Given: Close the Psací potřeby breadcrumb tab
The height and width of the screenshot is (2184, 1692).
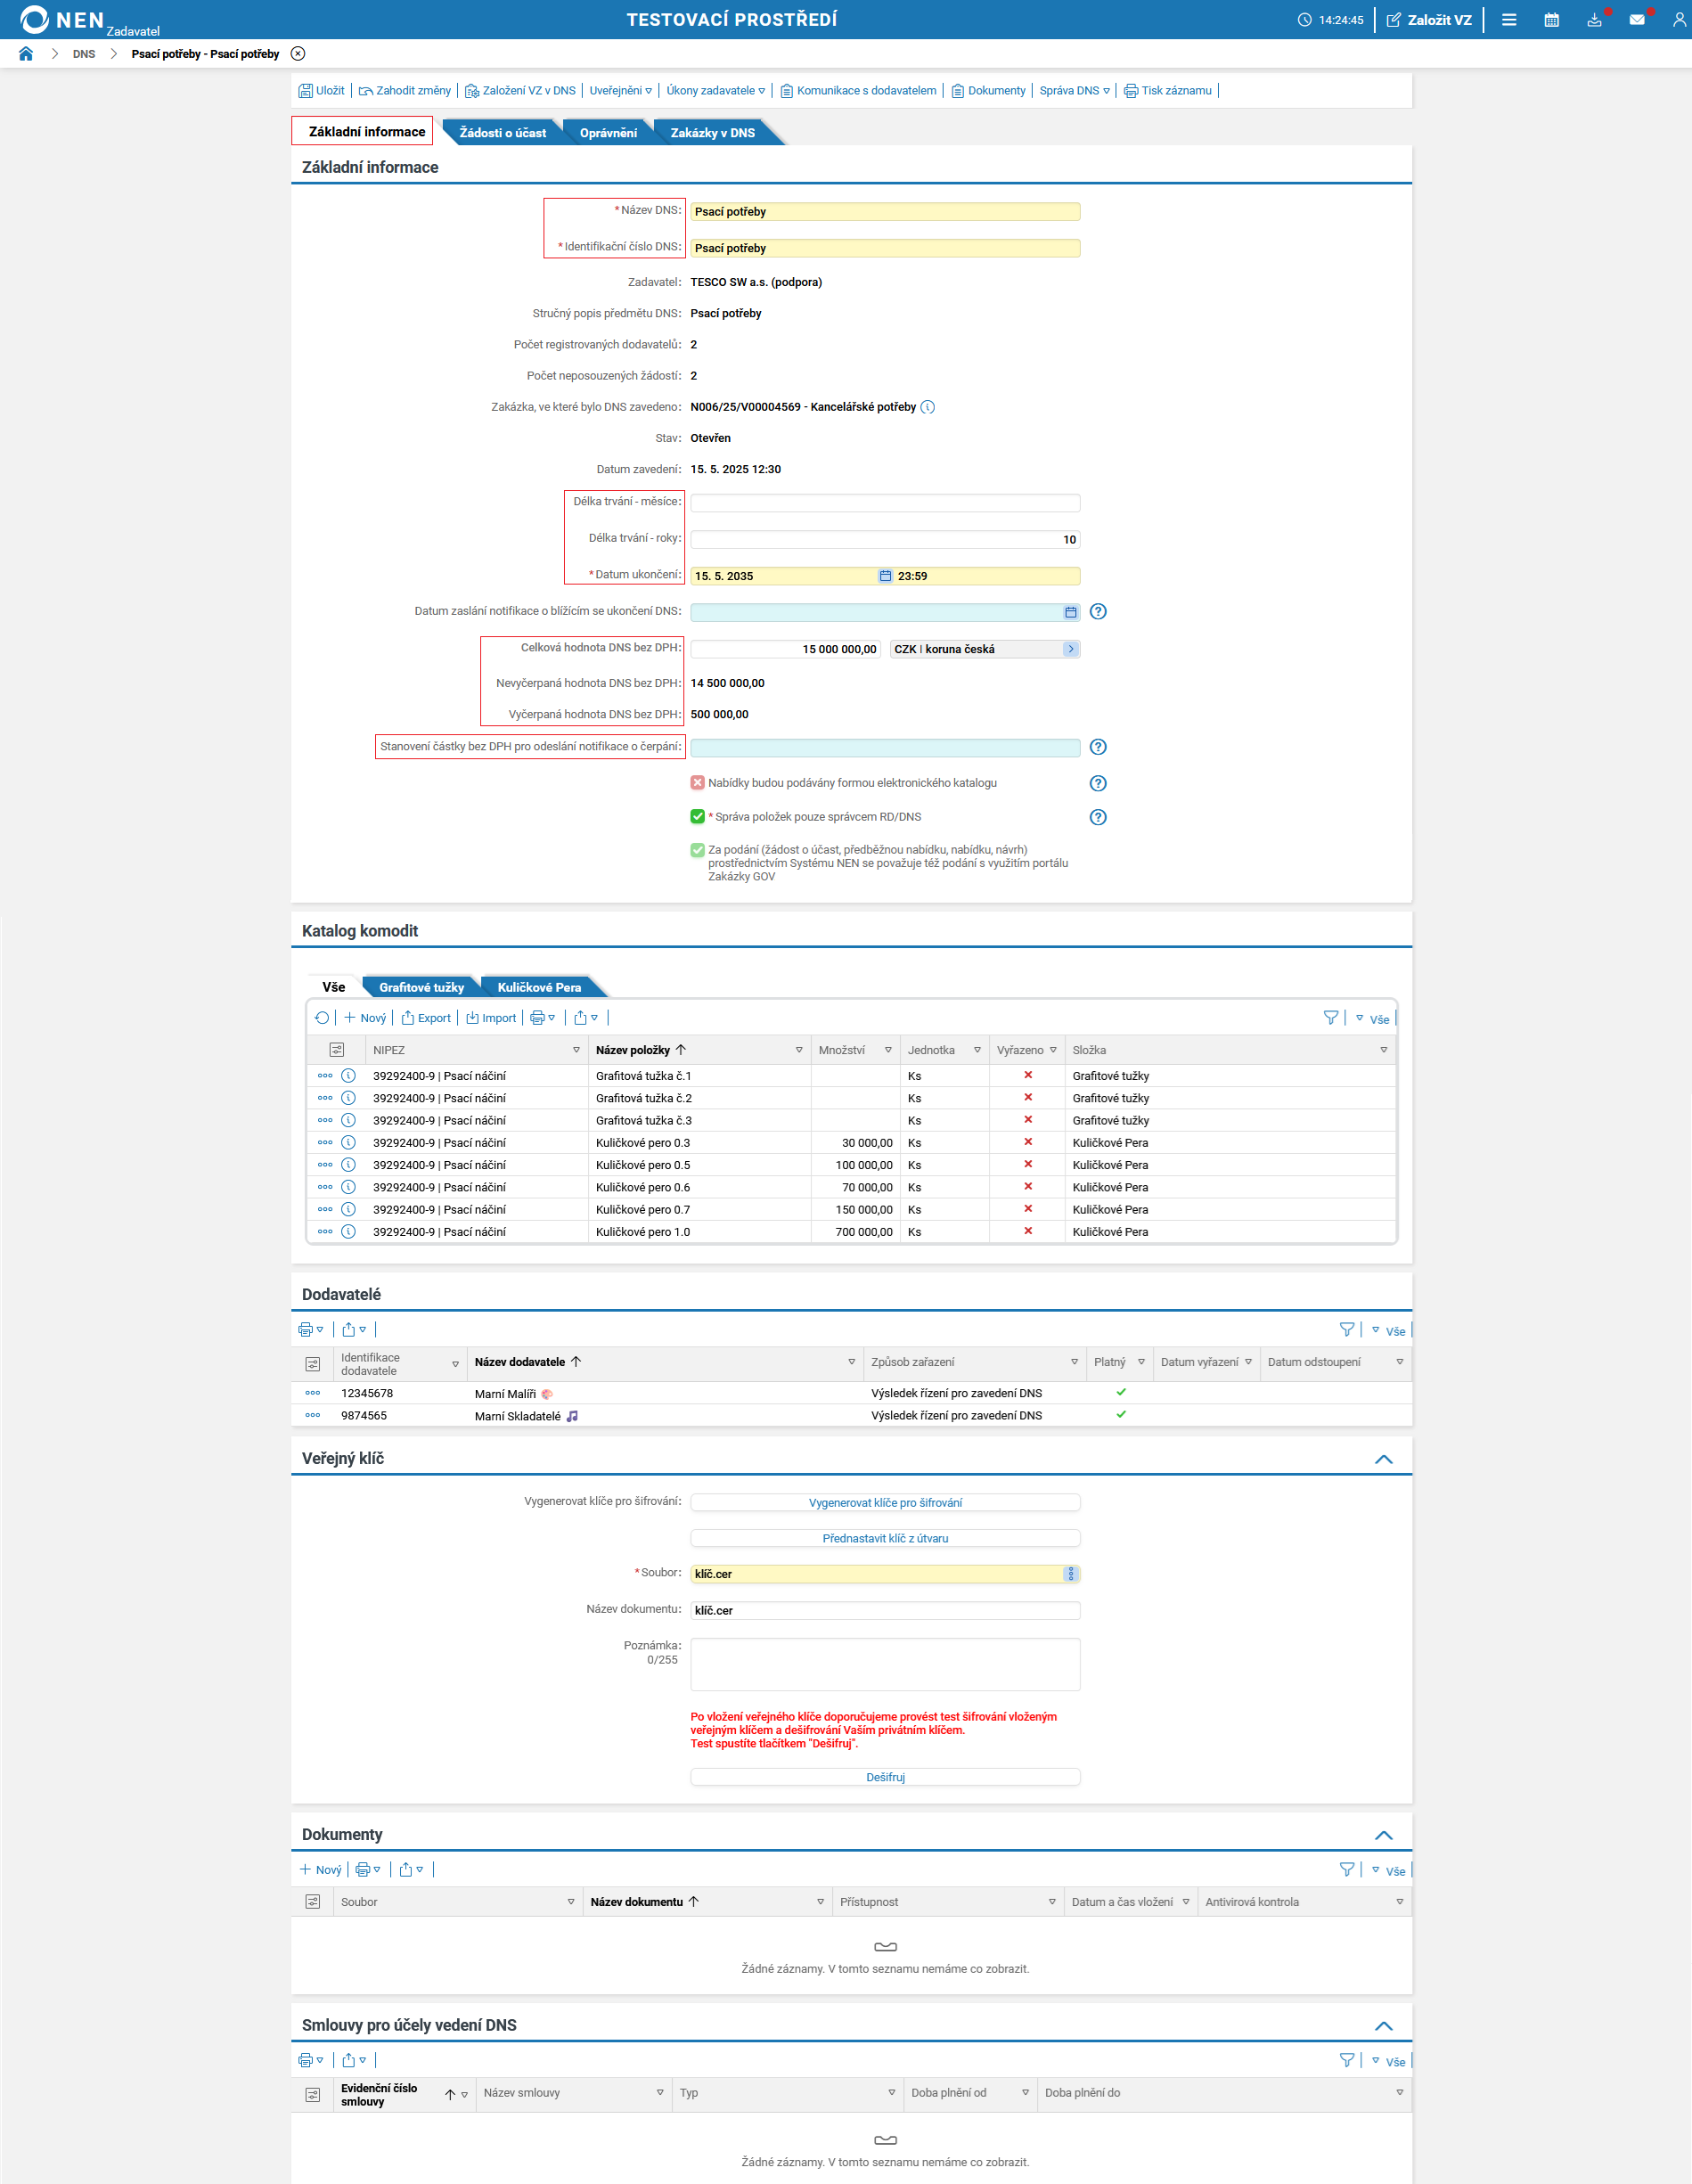Looking at the screenshot, I should click(298, 54).
